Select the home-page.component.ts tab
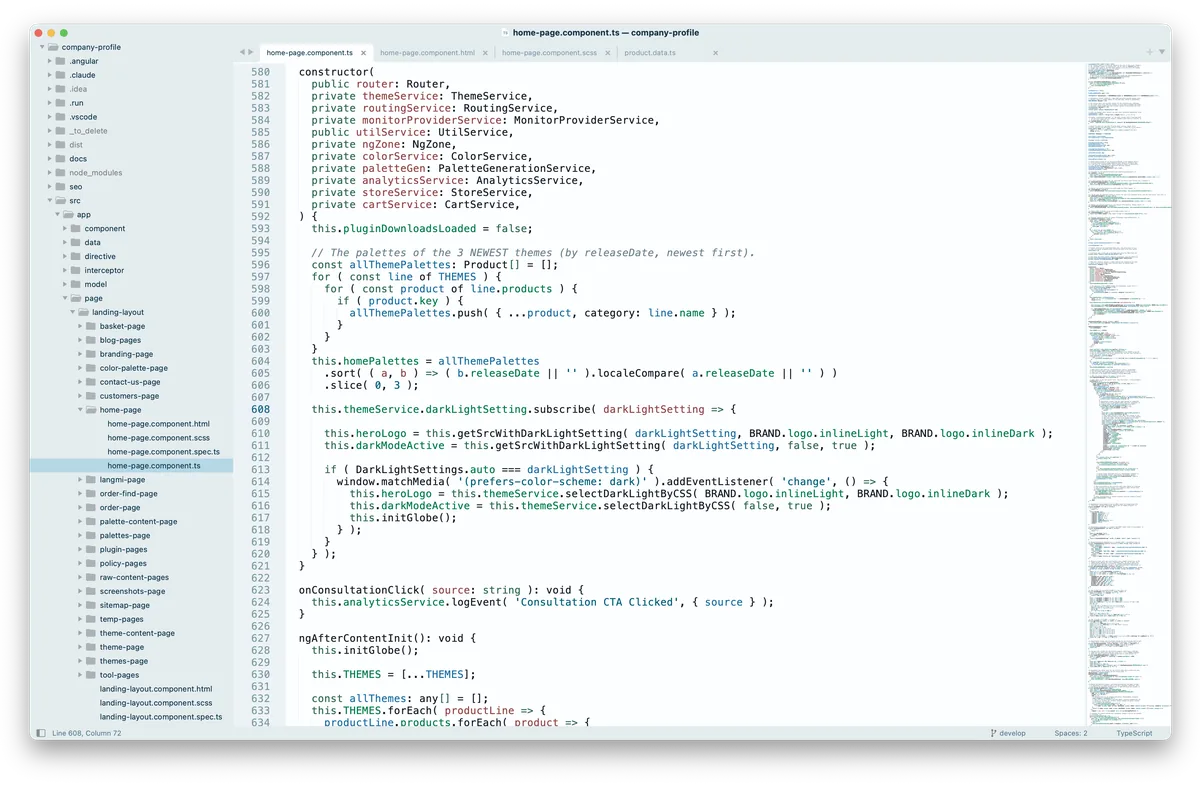The height and width of the screenshot is (787, 1200). [x=309, y=53]
